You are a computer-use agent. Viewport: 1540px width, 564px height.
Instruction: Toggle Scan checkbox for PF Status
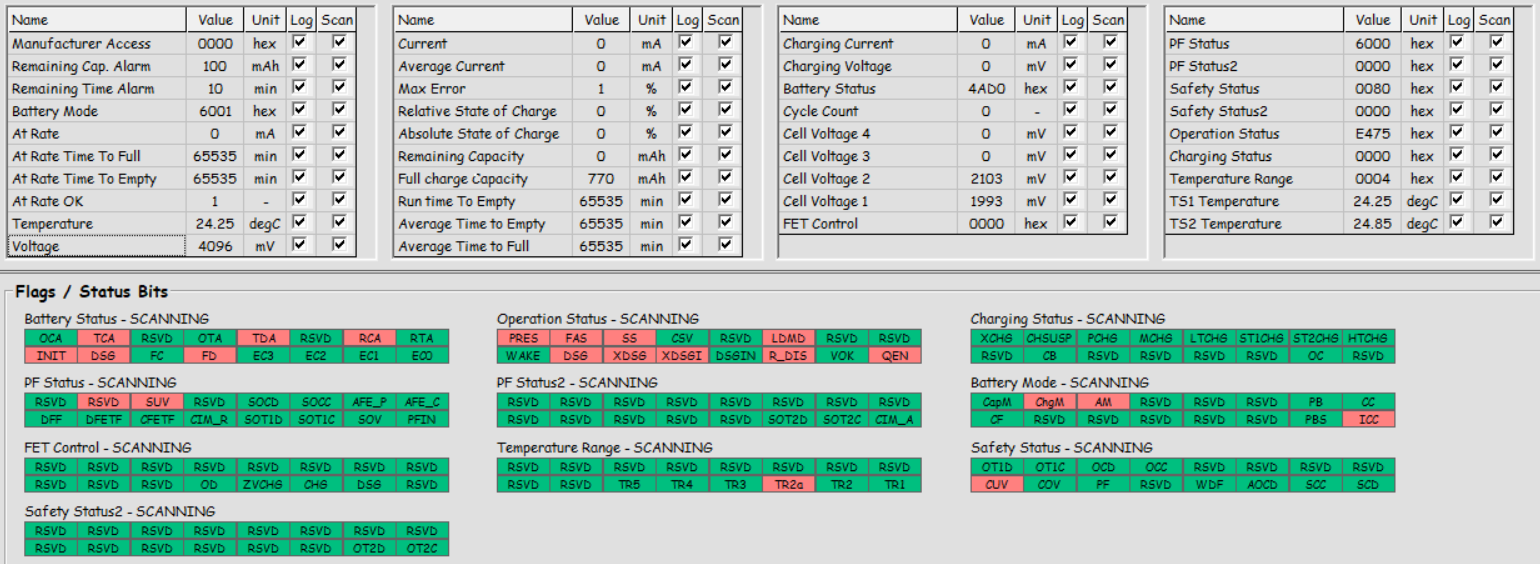click(x=1496, y=43)
